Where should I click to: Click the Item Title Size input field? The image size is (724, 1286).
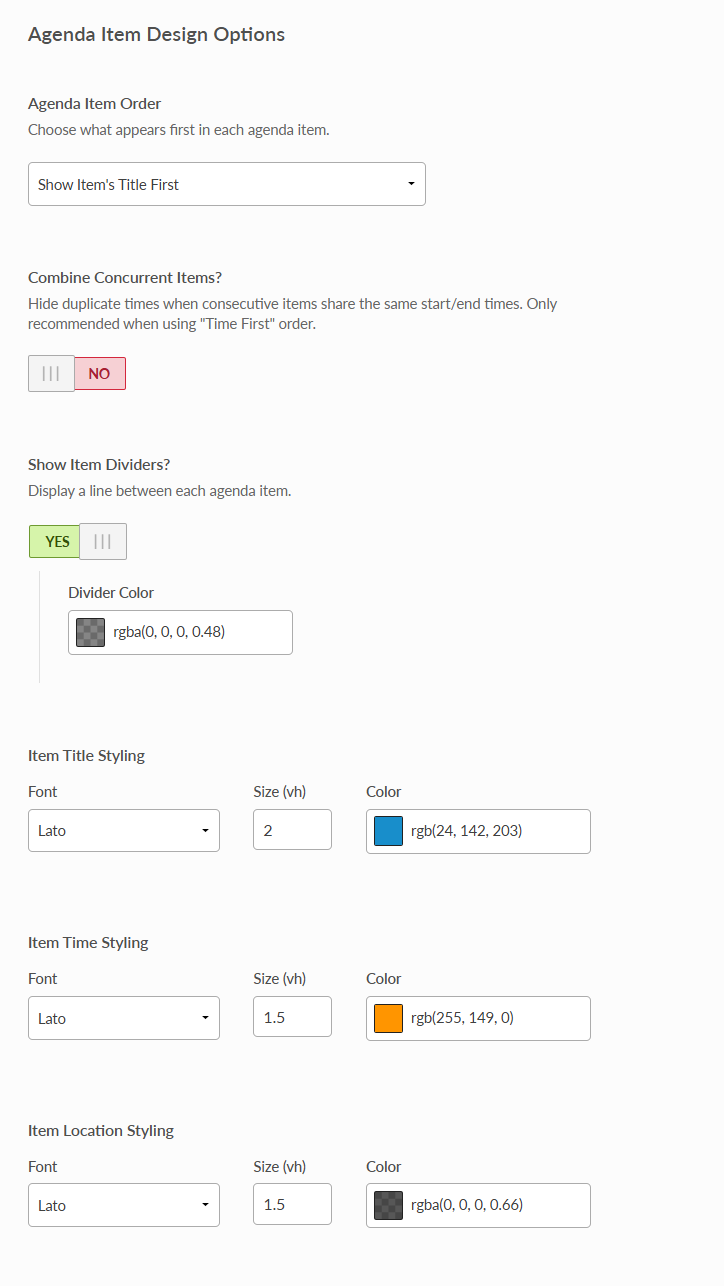pos(291,830)
